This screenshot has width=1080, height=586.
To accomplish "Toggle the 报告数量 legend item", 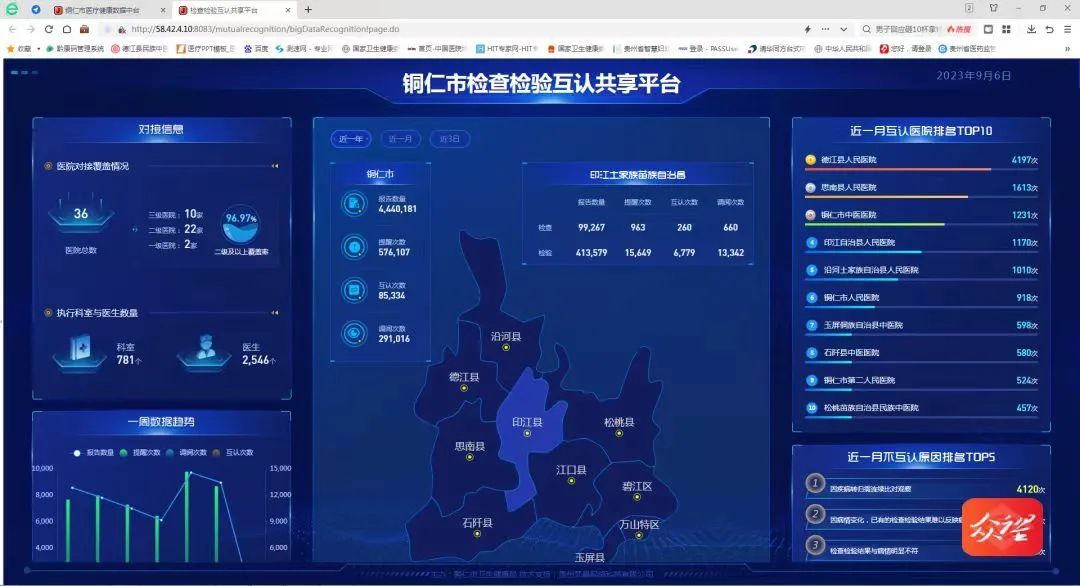I will click(94, 452).
